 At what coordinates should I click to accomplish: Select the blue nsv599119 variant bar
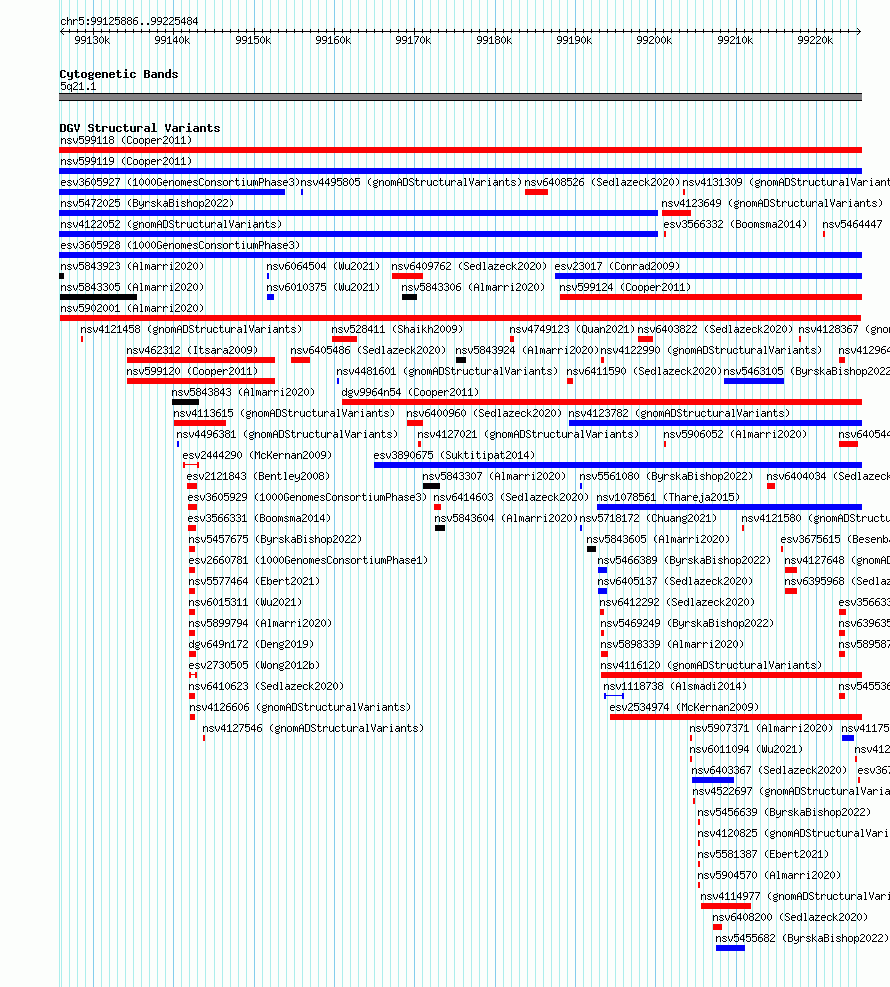point(460,171)
